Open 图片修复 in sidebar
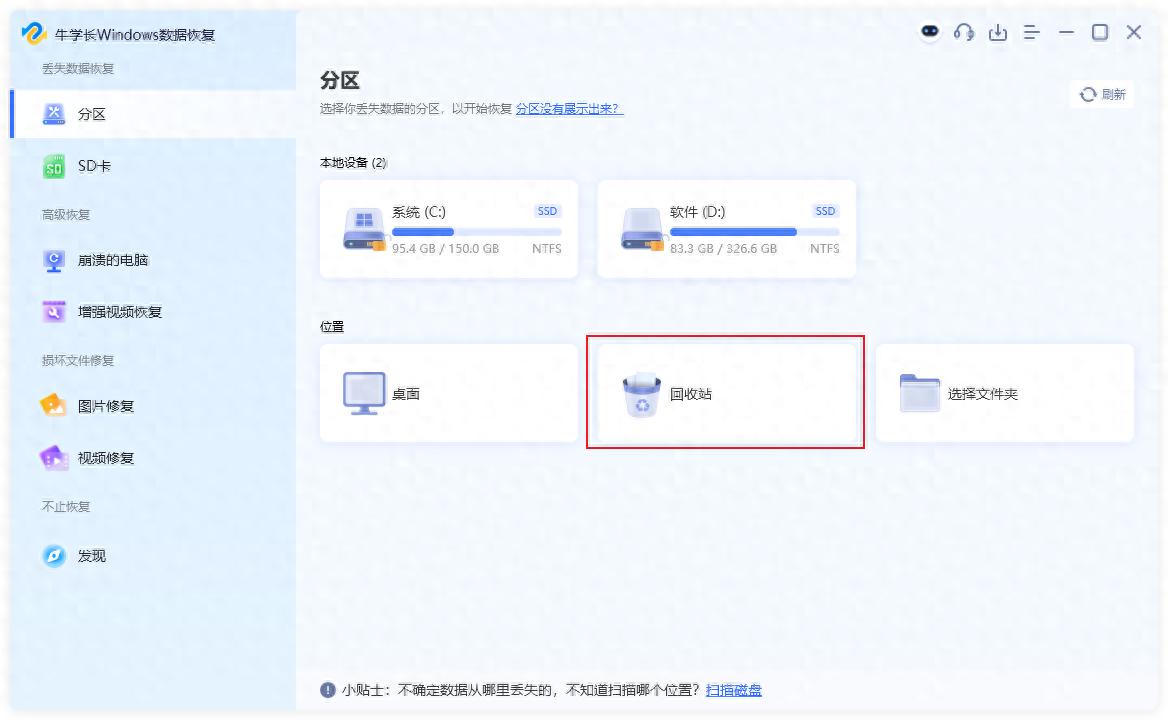The image size is (1168, 720). click(153, 406)
